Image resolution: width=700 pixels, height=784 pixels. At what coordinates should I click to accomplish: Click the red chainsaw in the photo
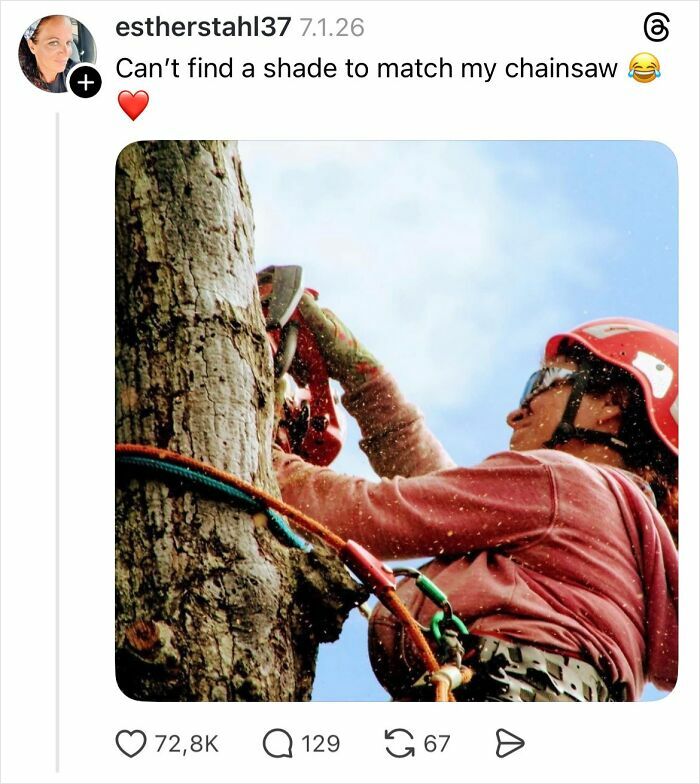click(x=300, y=370)
